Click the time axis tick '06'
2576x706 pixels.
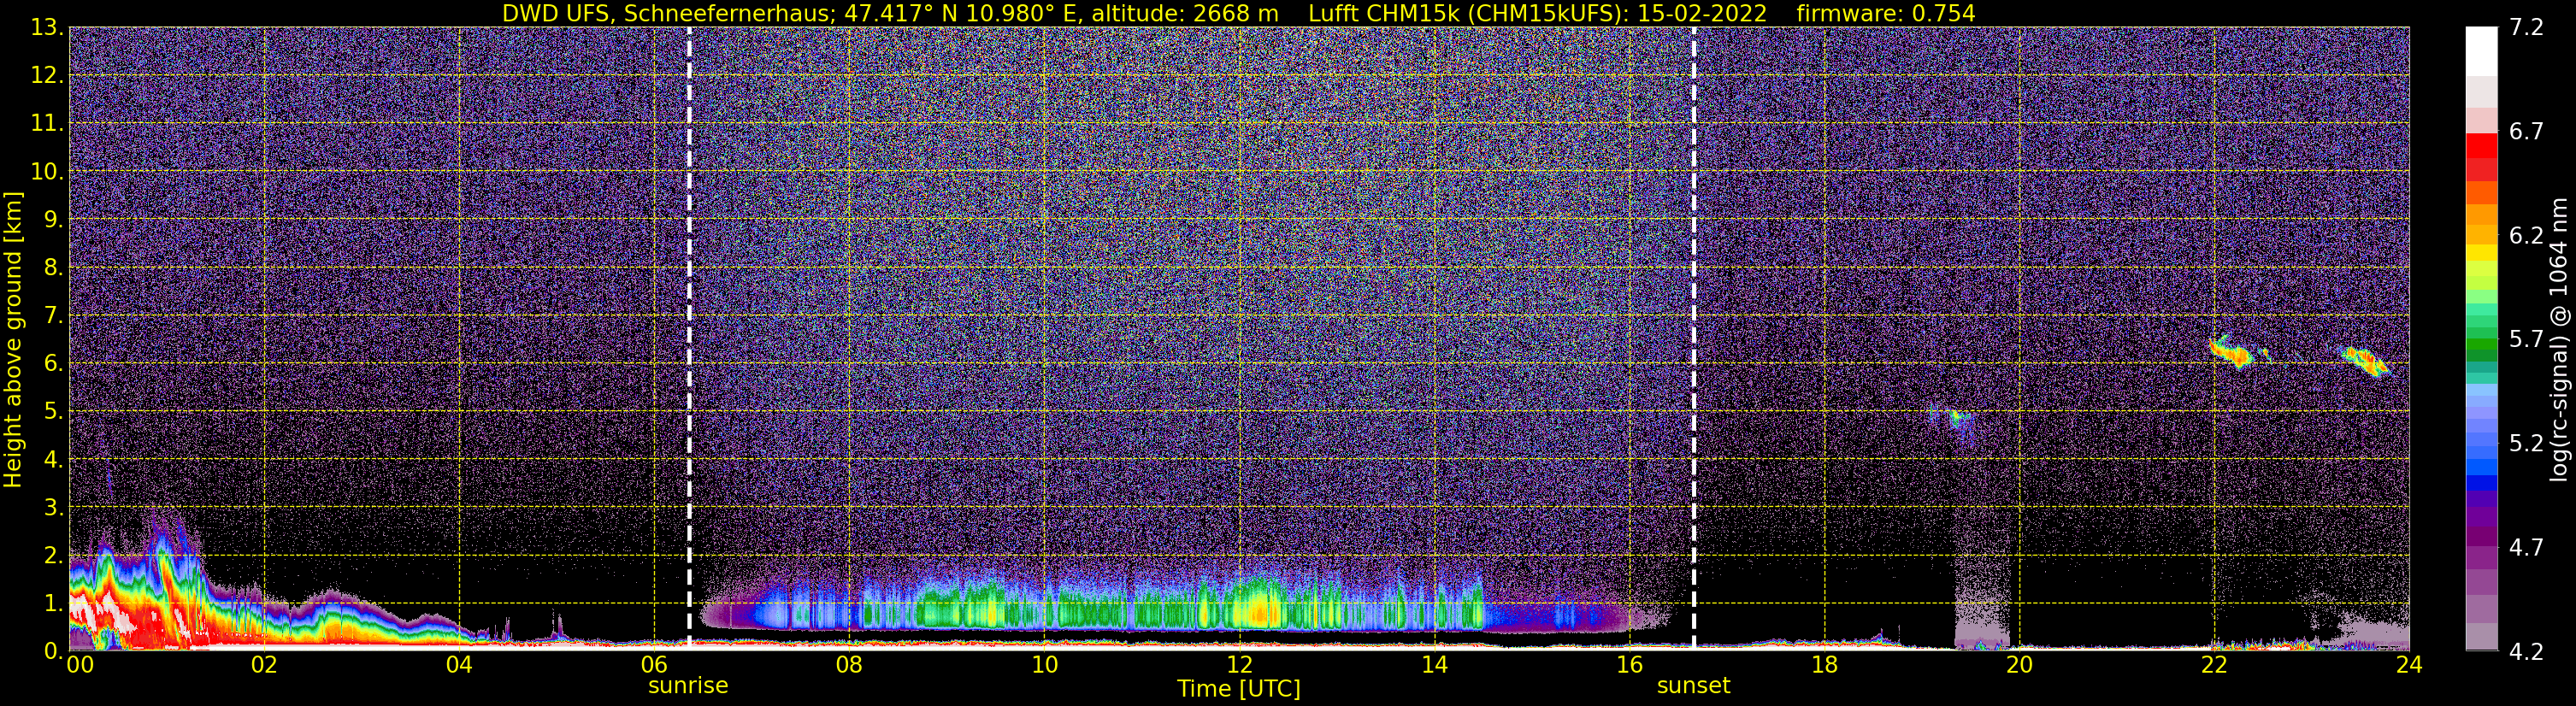click(654, 665)
